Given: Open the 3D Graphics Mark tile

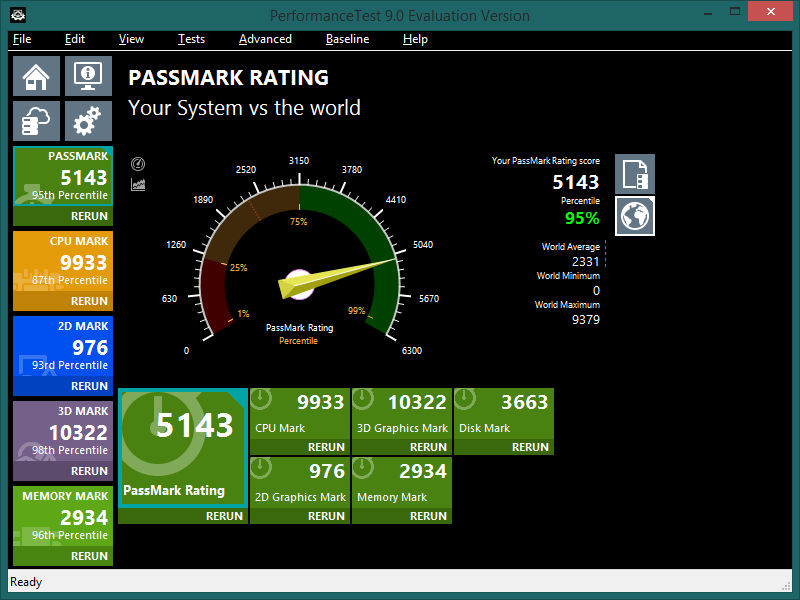Looking at the screenshot, I should tap(402, 414).
